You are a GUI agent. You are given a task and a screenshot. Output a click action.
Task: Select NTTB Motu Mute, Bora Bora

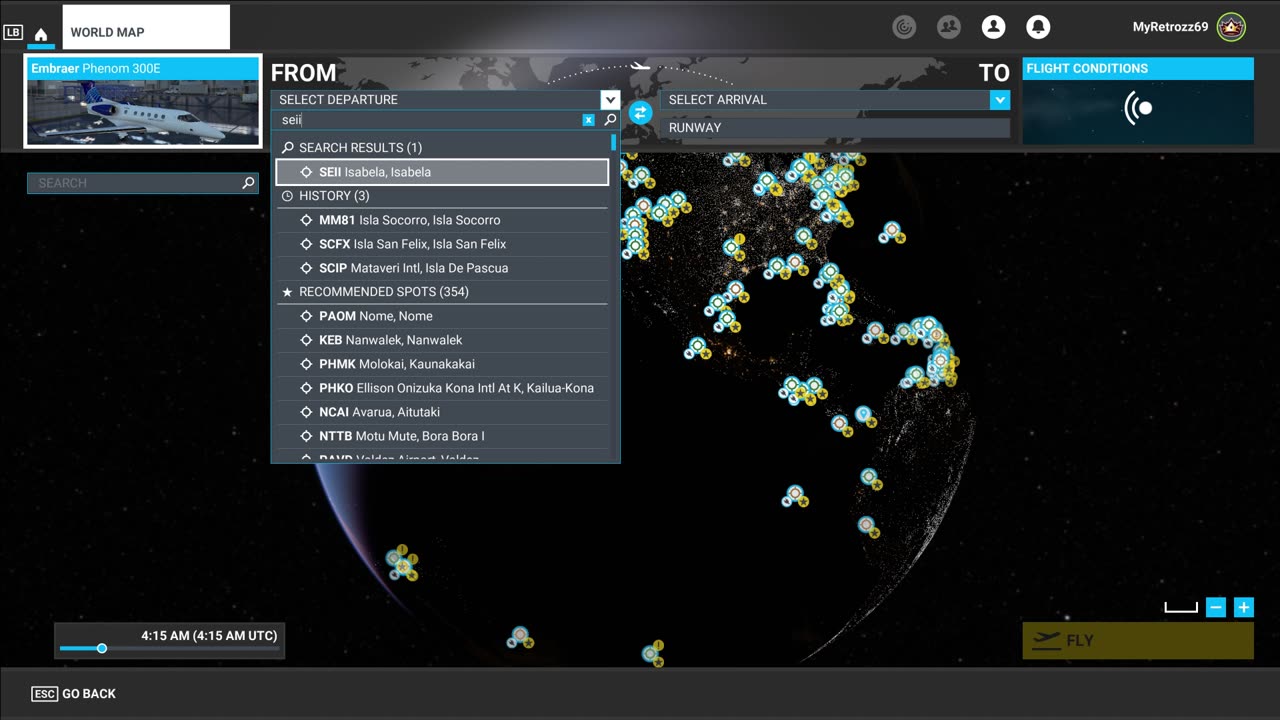(x=442, y=436)
